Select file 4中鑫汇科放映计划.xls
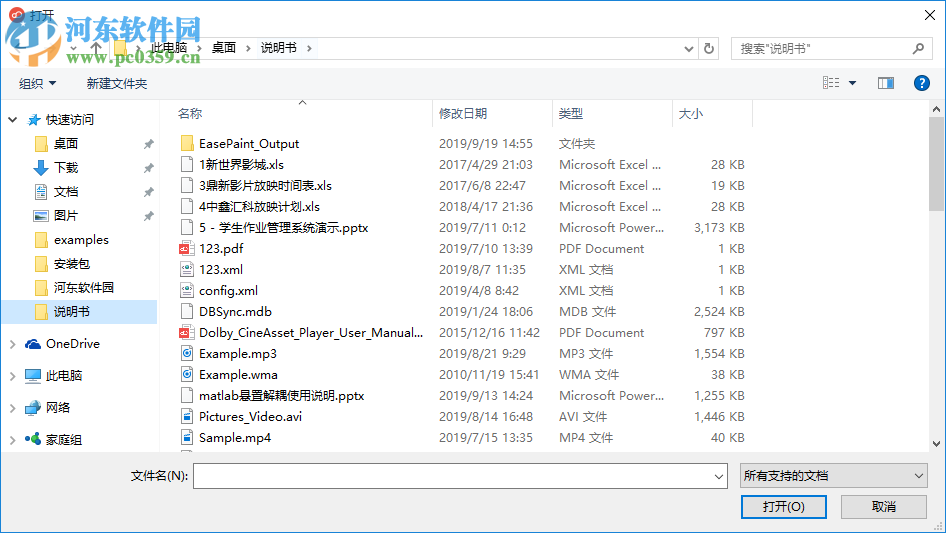 (259, 207)
